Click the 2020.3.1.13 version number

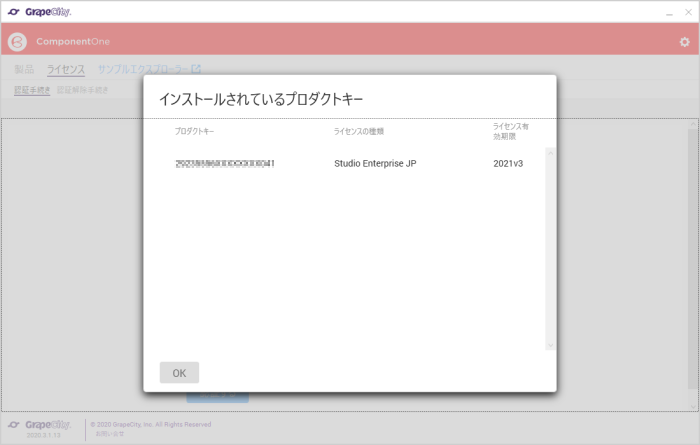coord(43,435)
